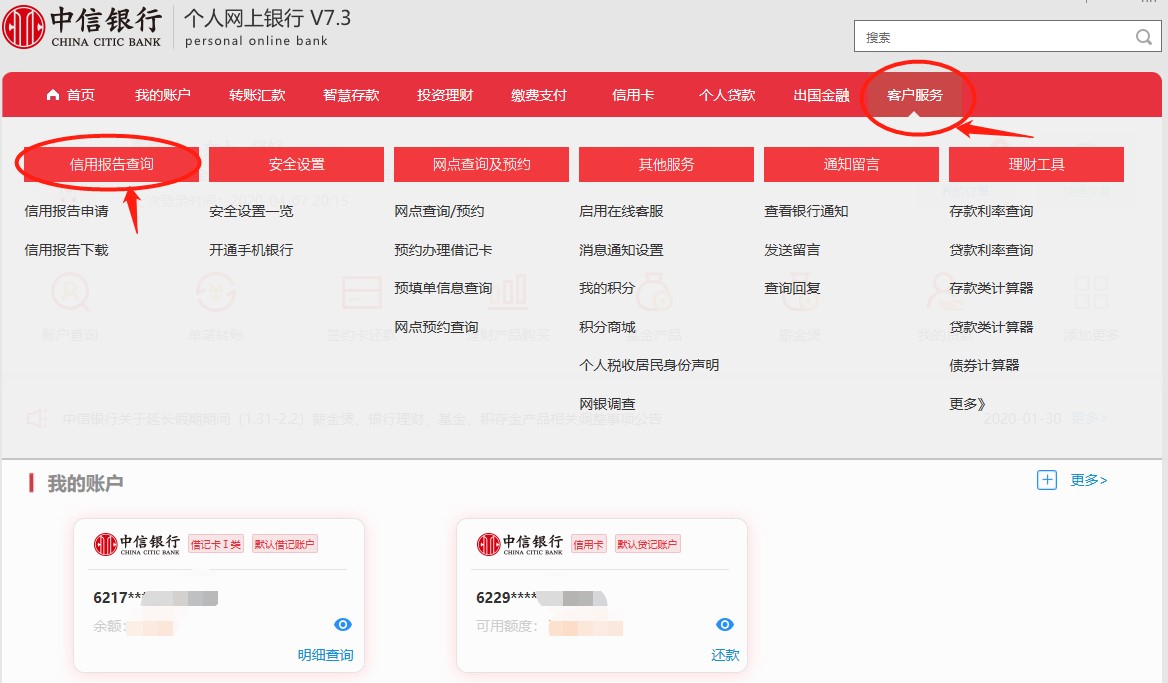
Task: Show credit limit with eye icon on 6229 card
Action: [725, 624]
